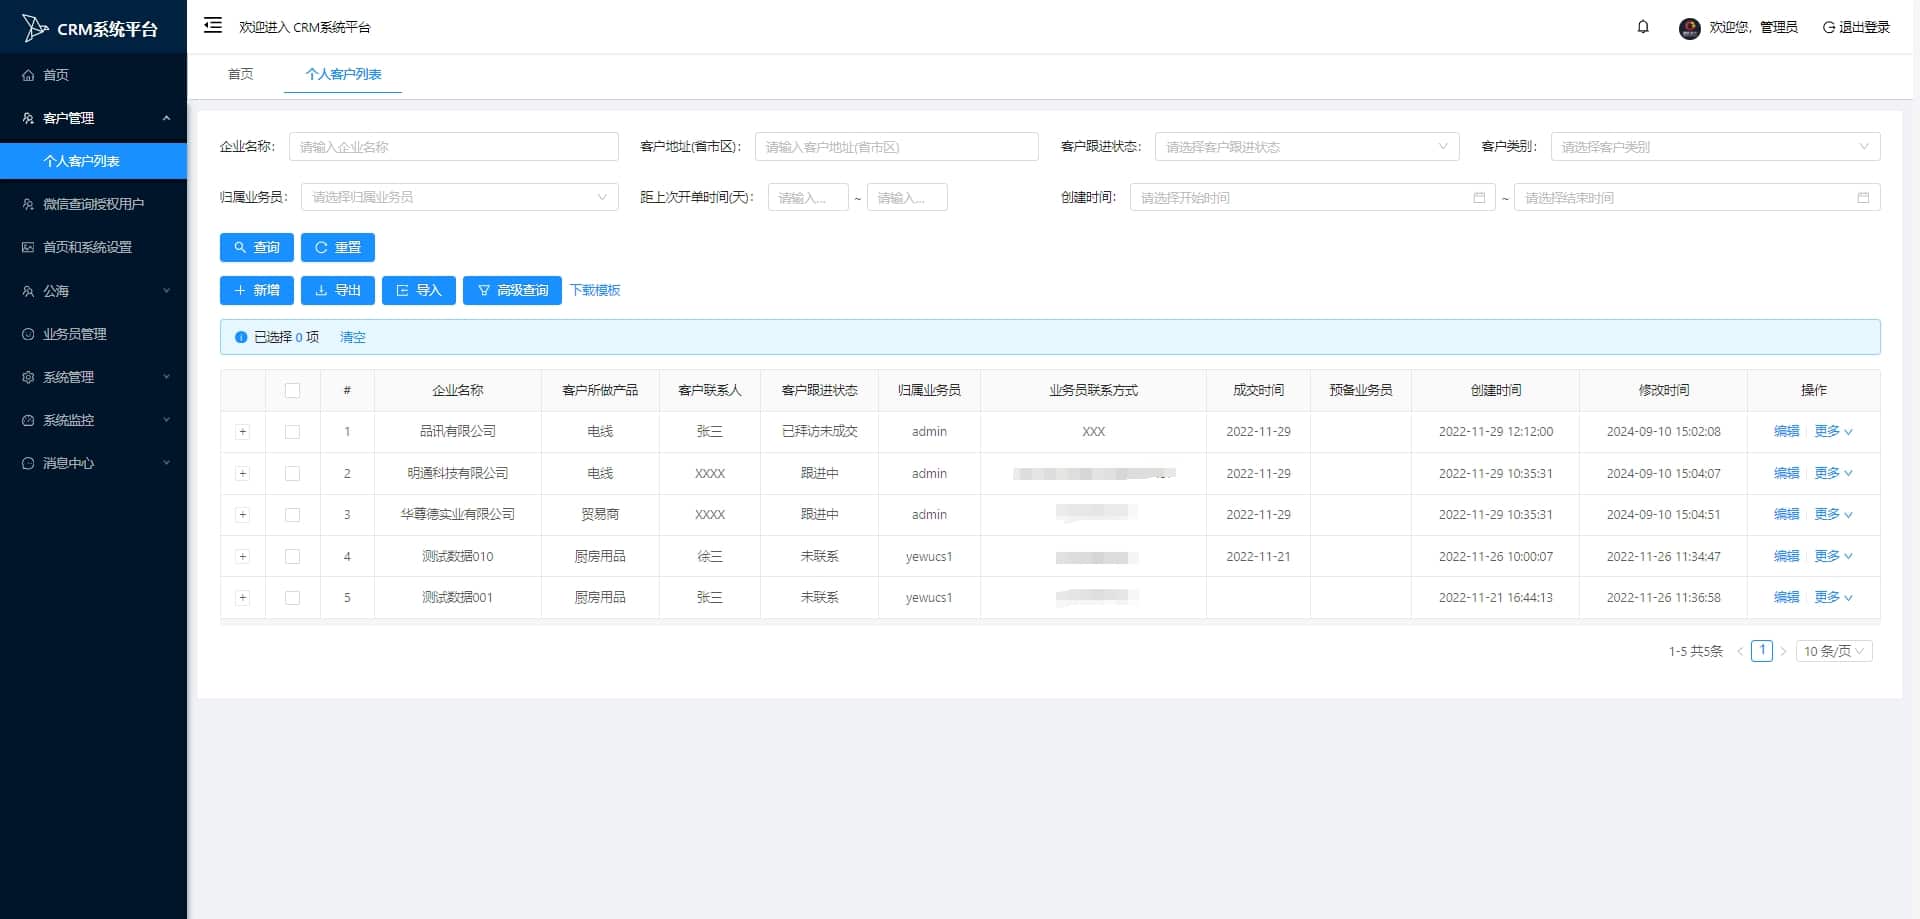This screenshot has height=919, width=1920.
Task: Click 退出登录 to log out
Action: tap(1856, 27)
